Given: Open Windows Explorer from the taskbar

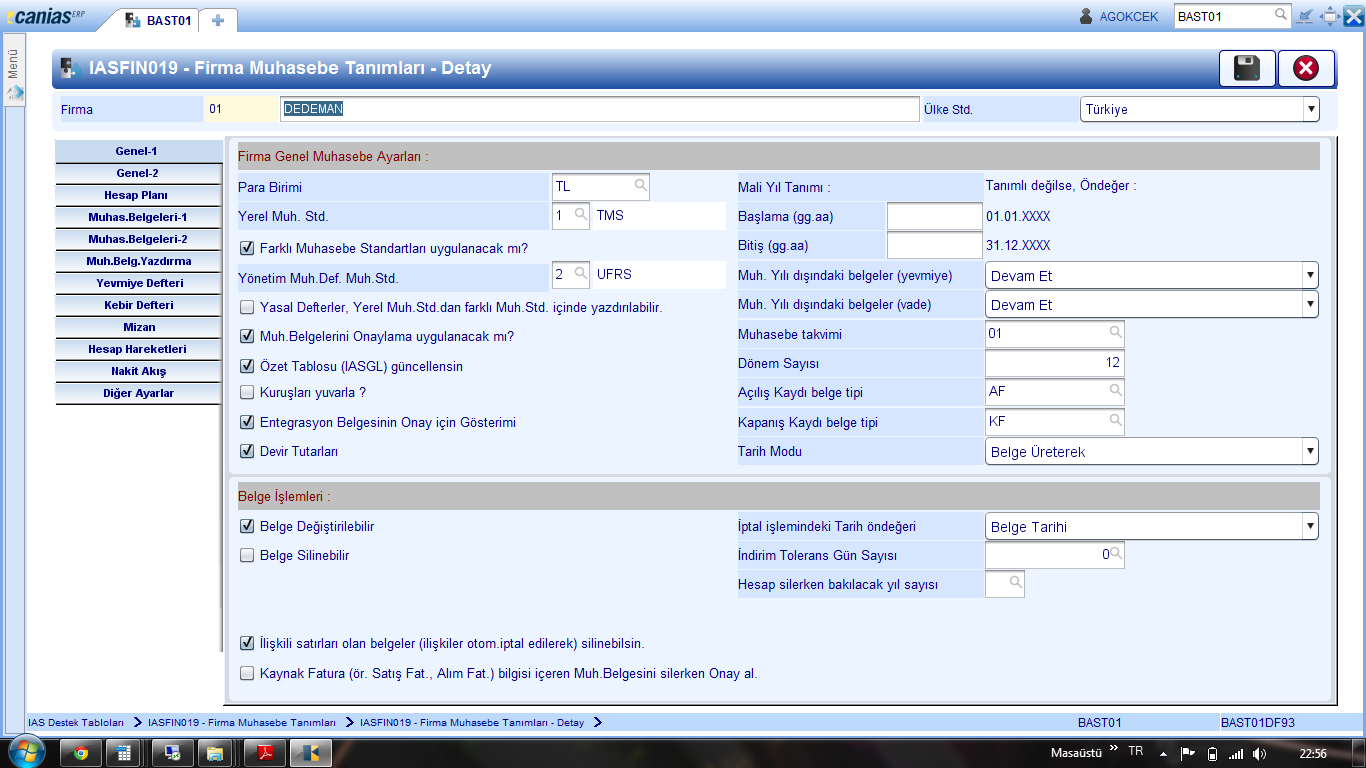Looking at the screenshot, I should click(213, 753).
